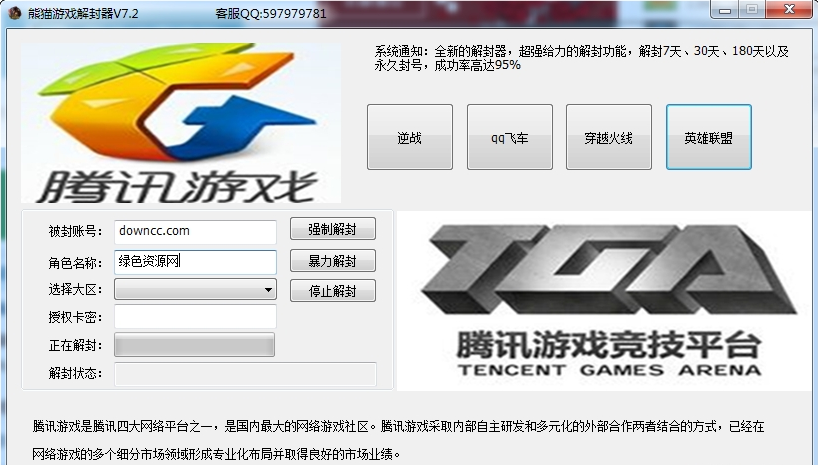Click the panda app icon in title bar
This screenshot has width=818, height=465.
coord(15,13)
